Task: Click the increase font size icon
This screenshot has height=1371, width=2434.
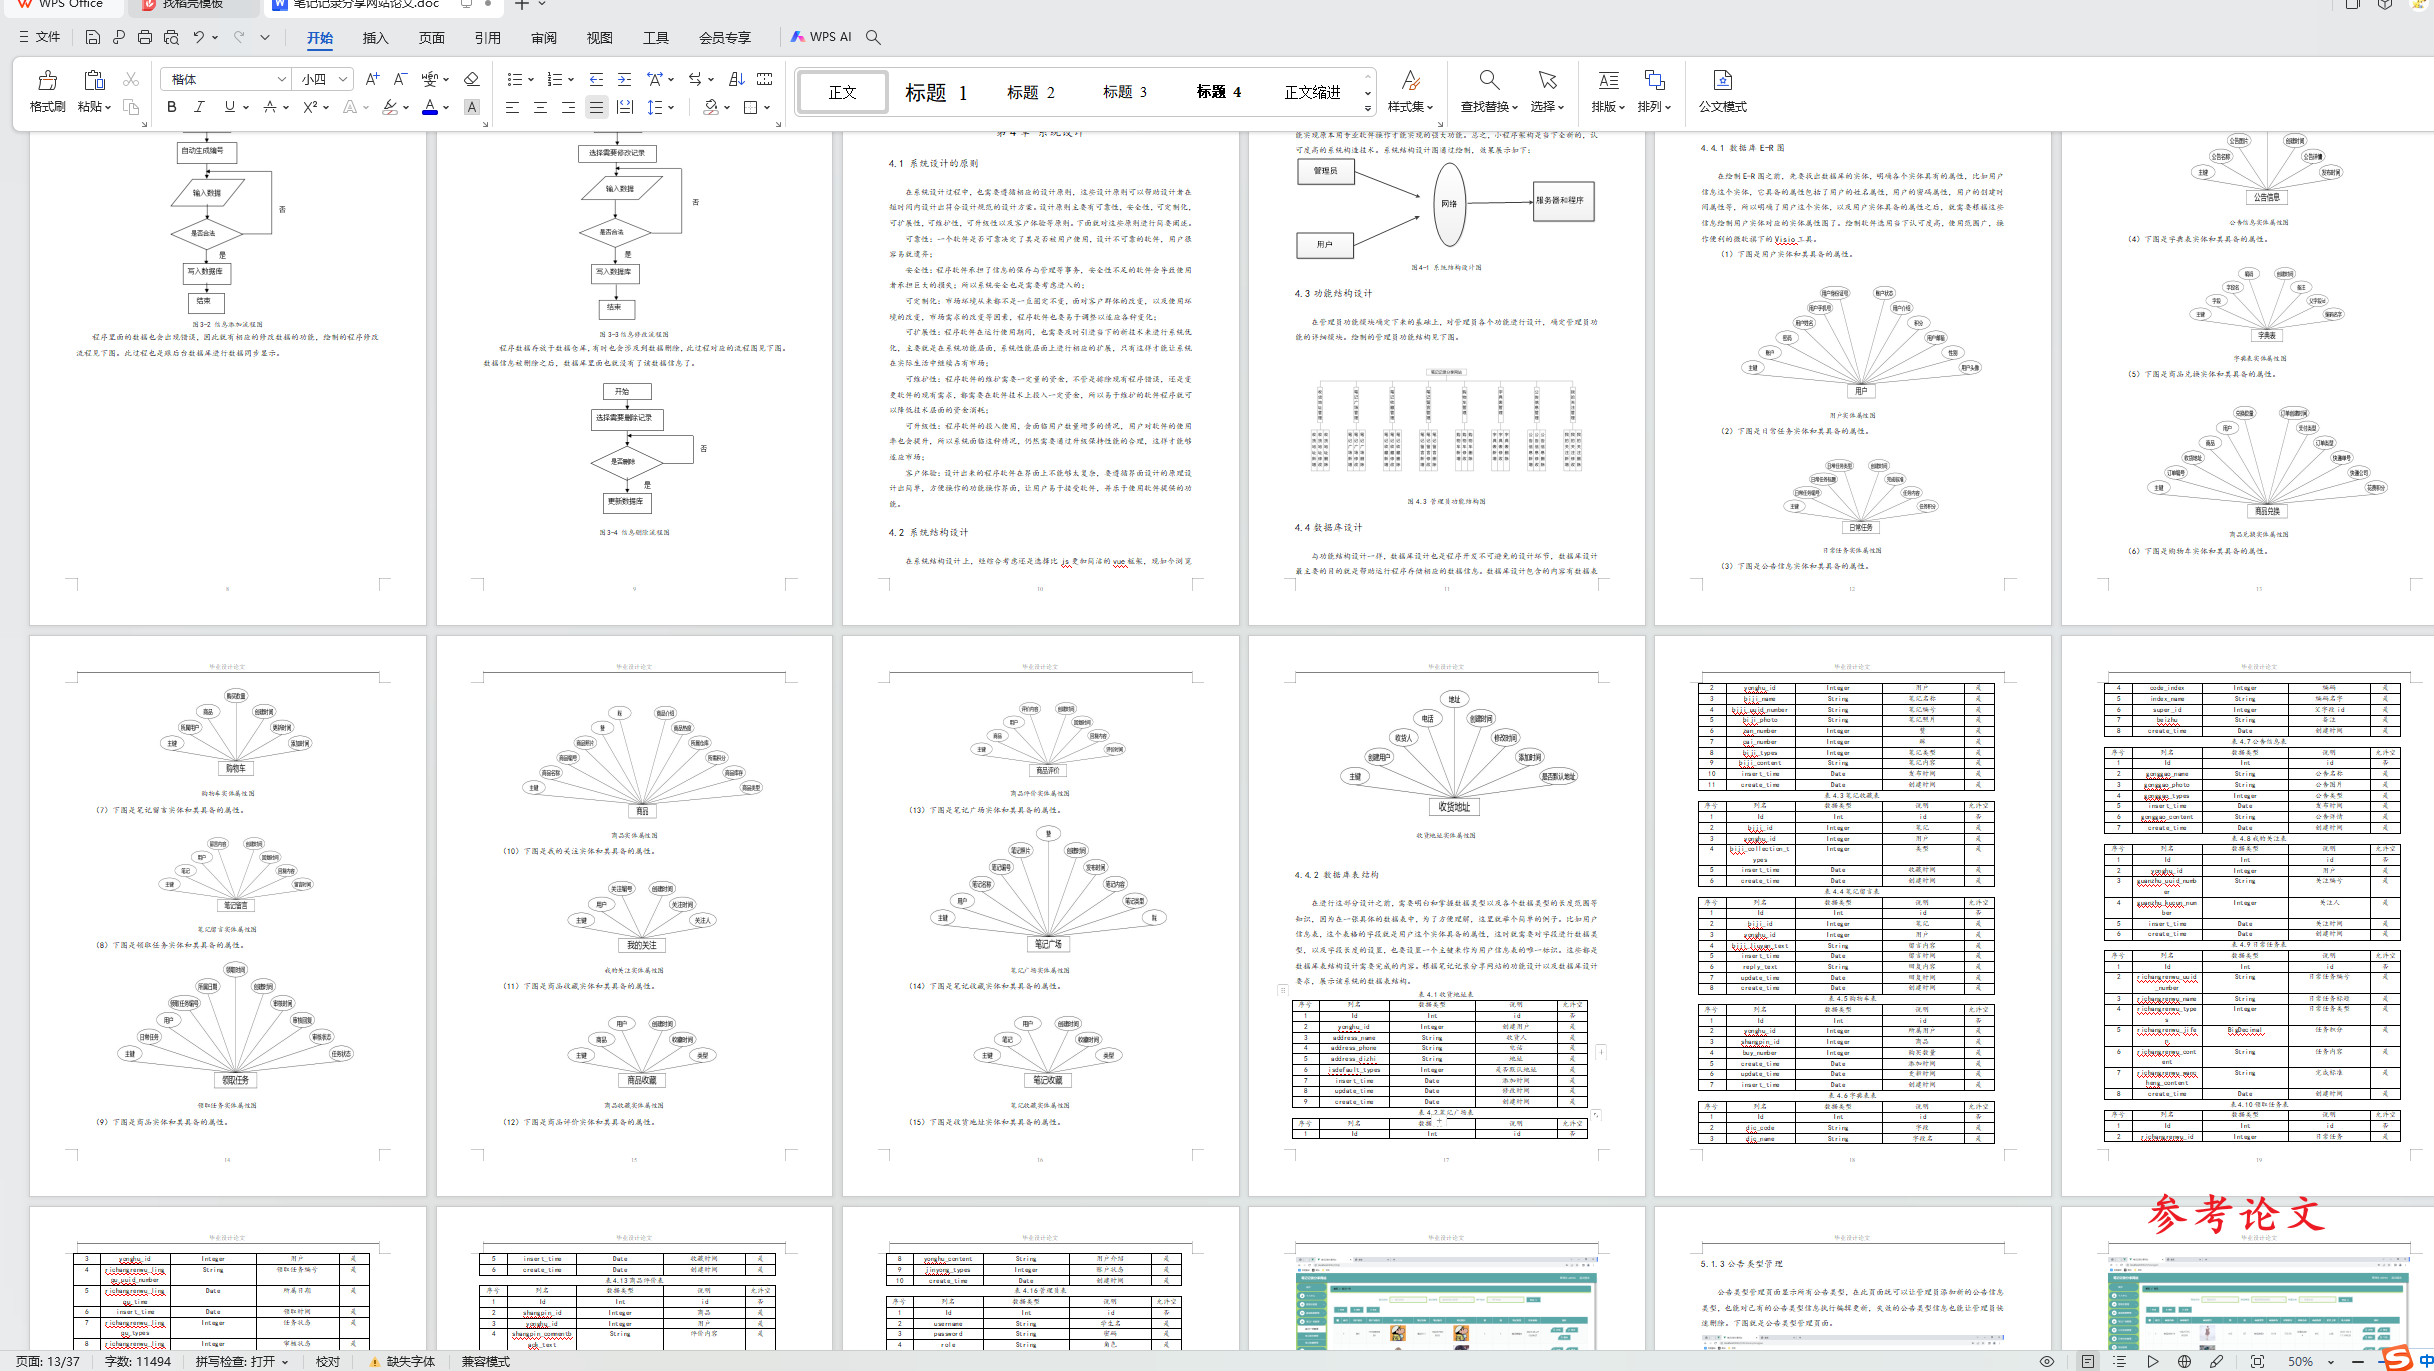Action: point(372,79)
